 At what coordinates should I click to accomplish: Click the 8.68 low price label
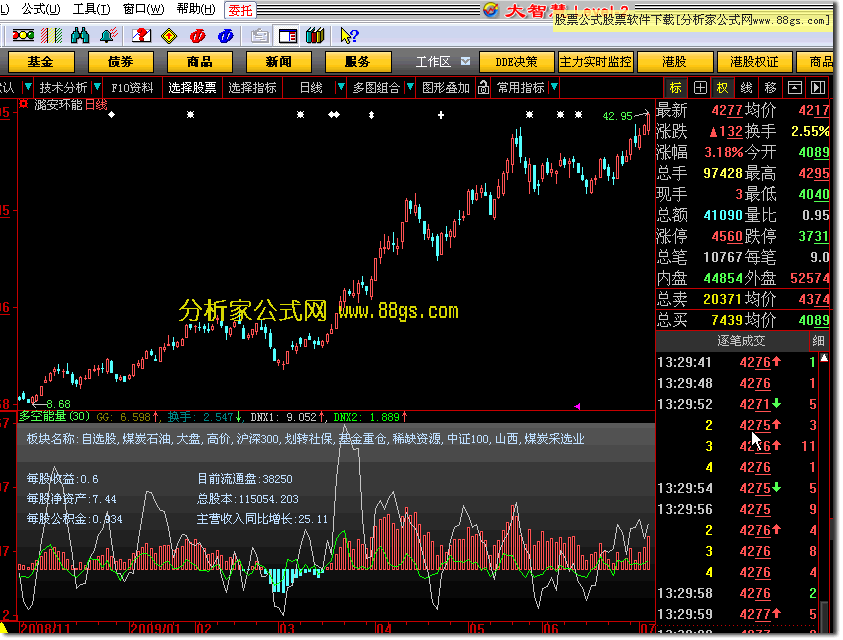(x=59, y=404)
